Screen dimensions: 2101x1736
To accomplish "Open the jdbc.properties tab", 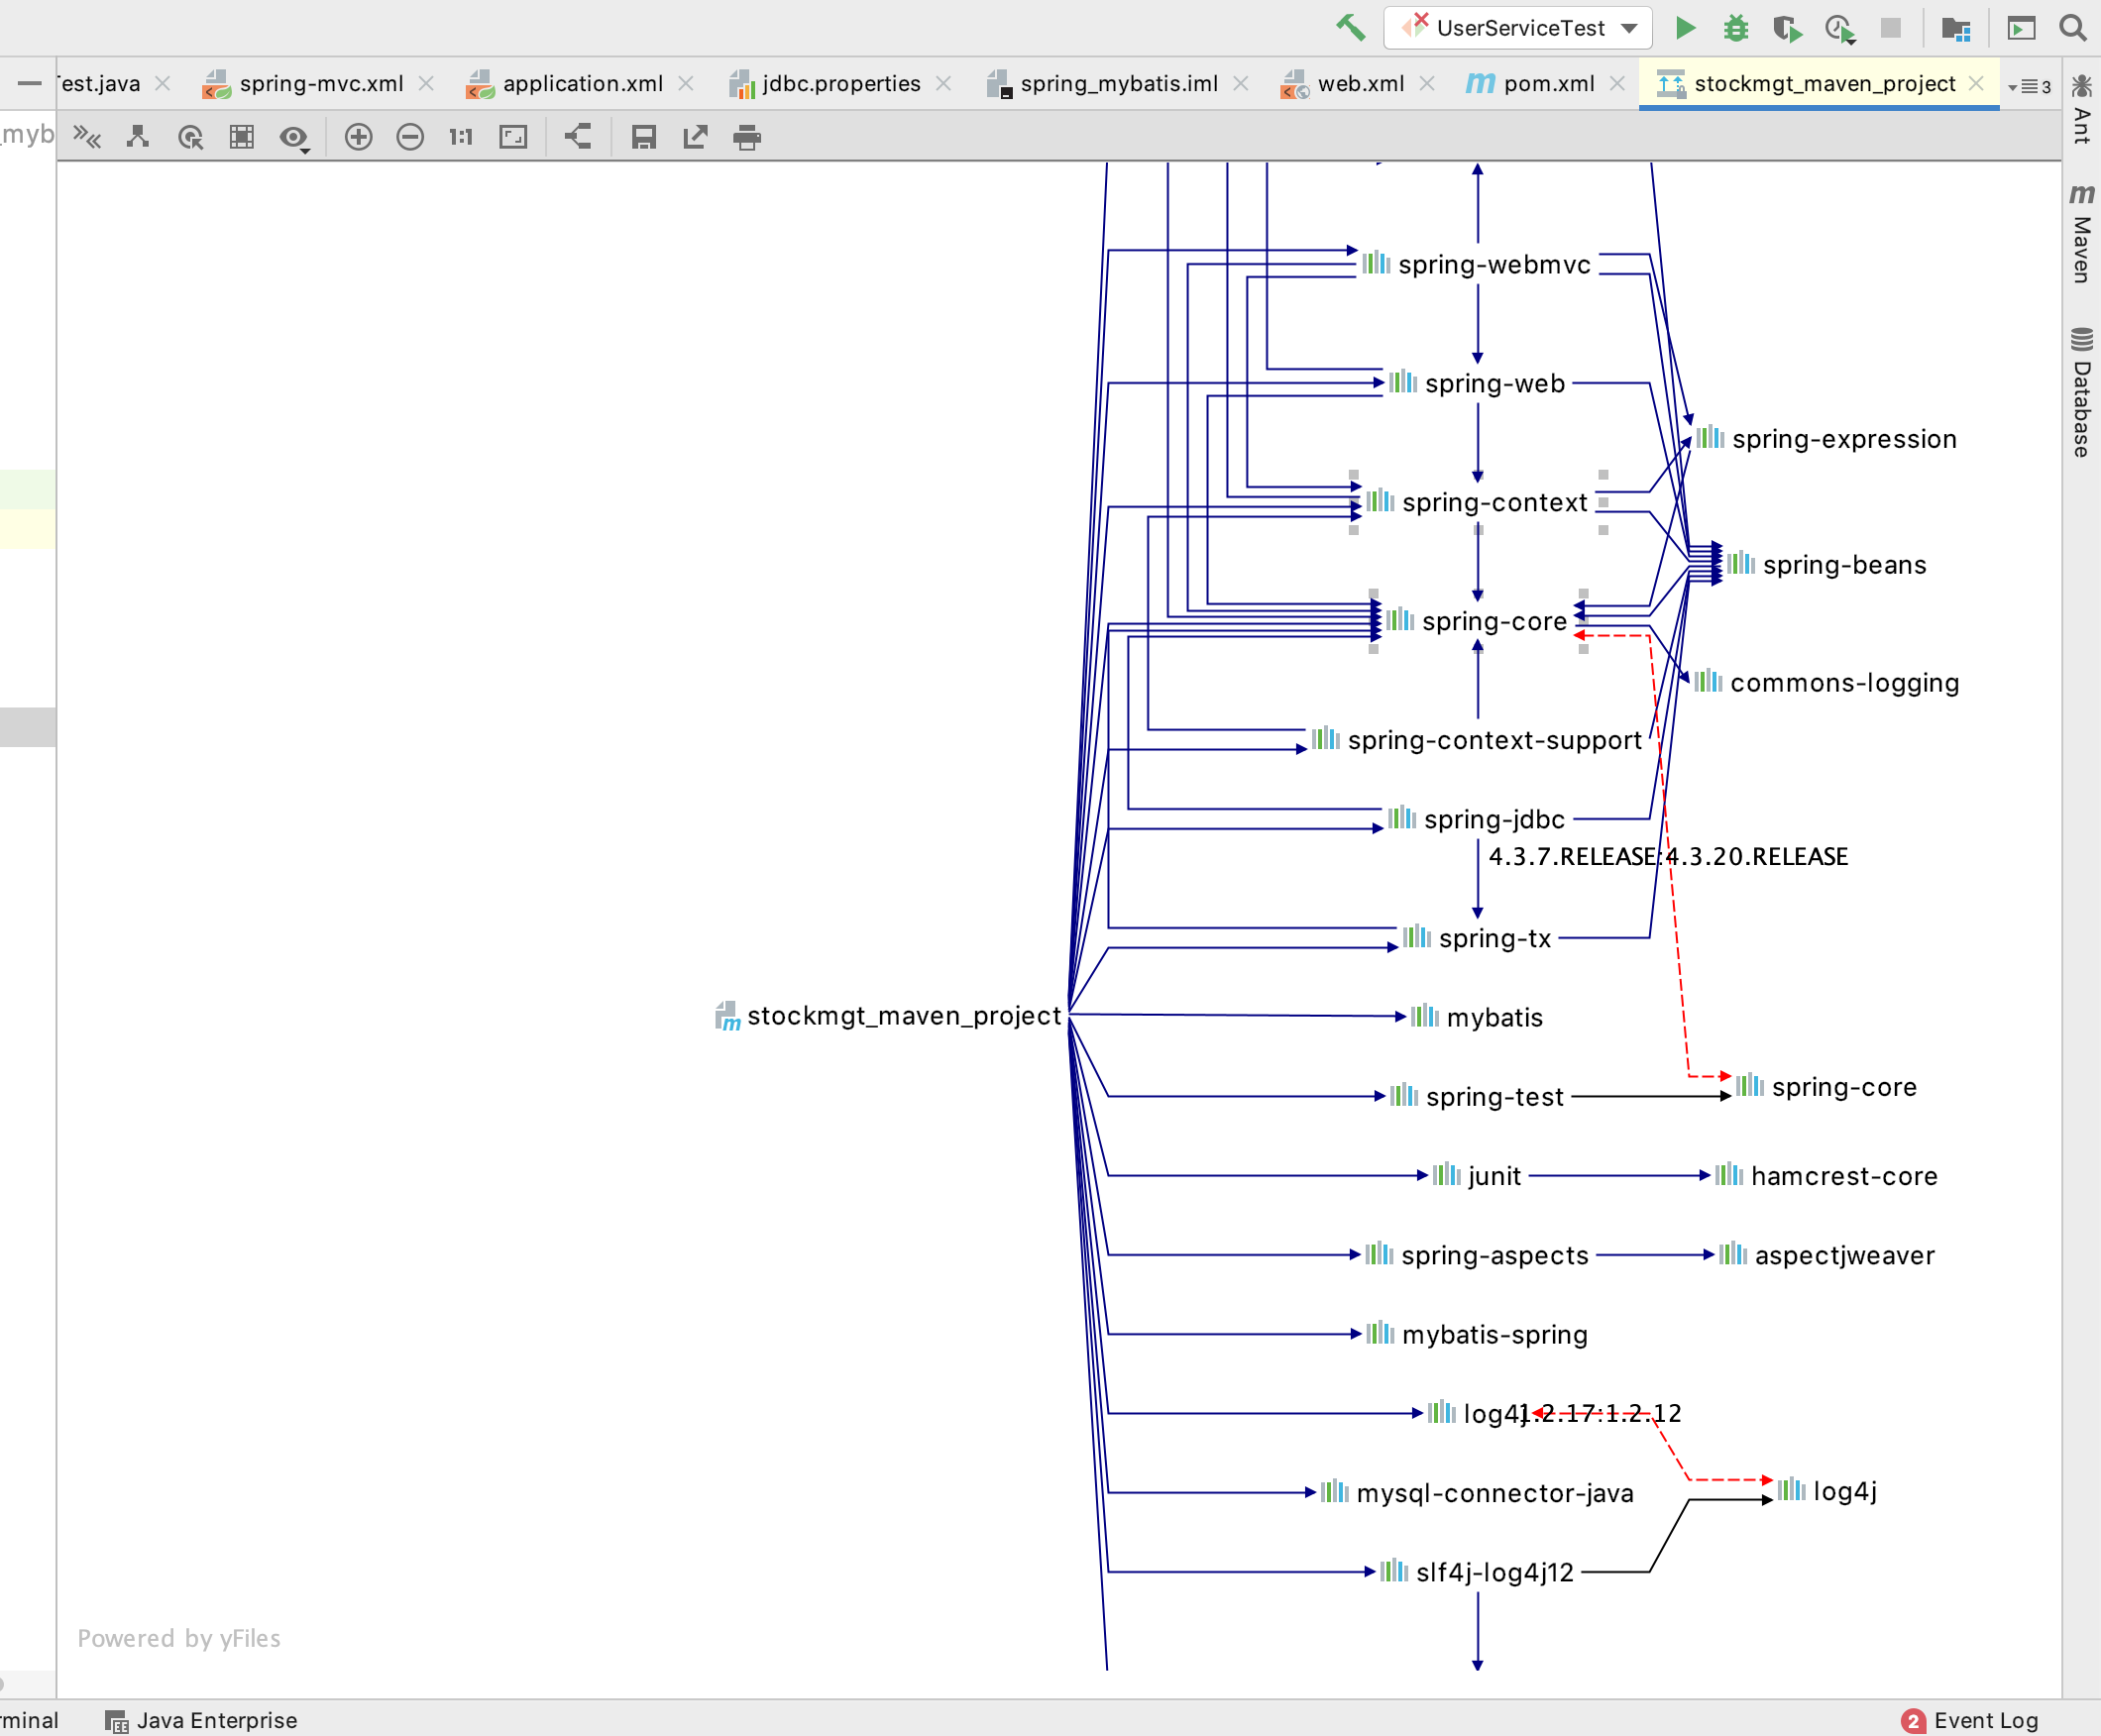I will pyautogui.click(x=841, y=84).
